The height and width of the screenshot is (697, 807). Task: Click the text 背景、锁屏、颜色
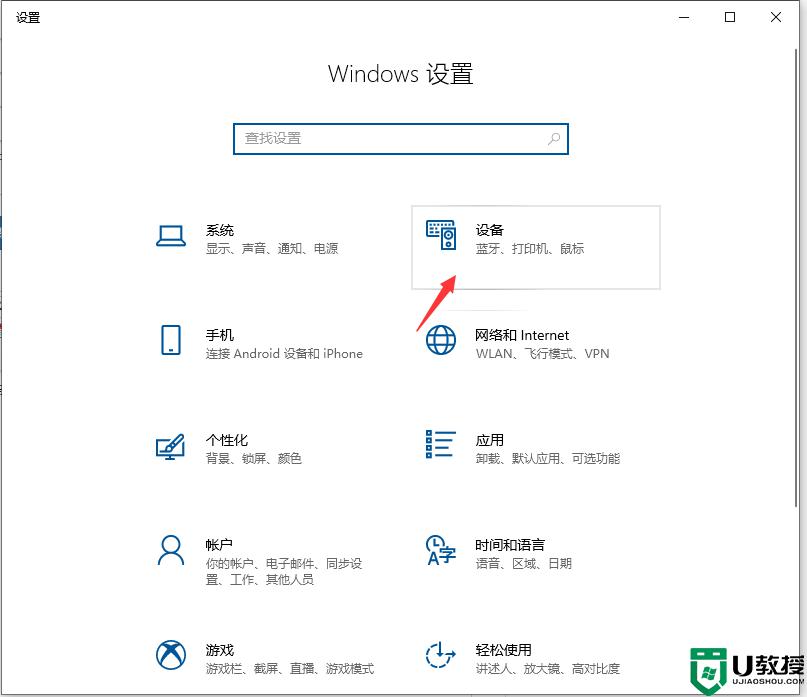point(254,458)
